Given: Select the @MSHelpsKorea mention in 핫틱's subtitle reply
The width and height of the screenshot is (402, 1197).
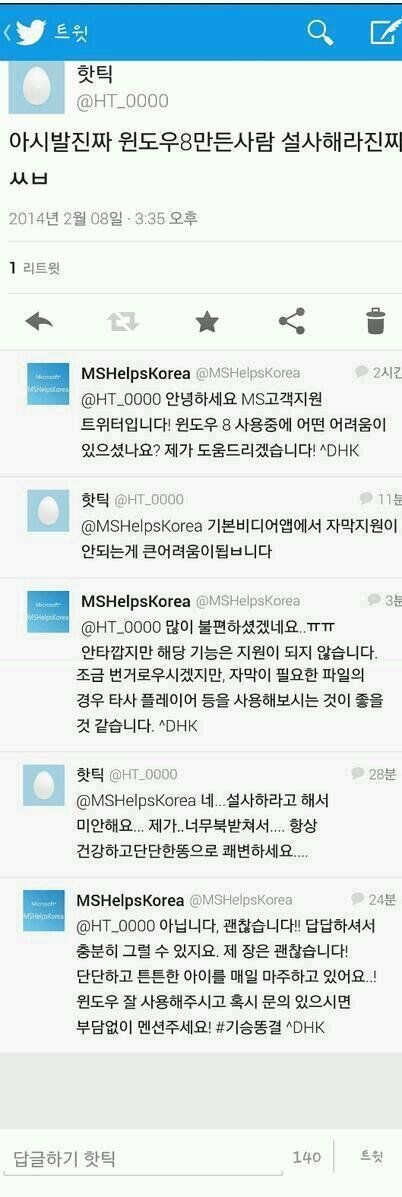Looking at the screenshot, I should point(144,526).
